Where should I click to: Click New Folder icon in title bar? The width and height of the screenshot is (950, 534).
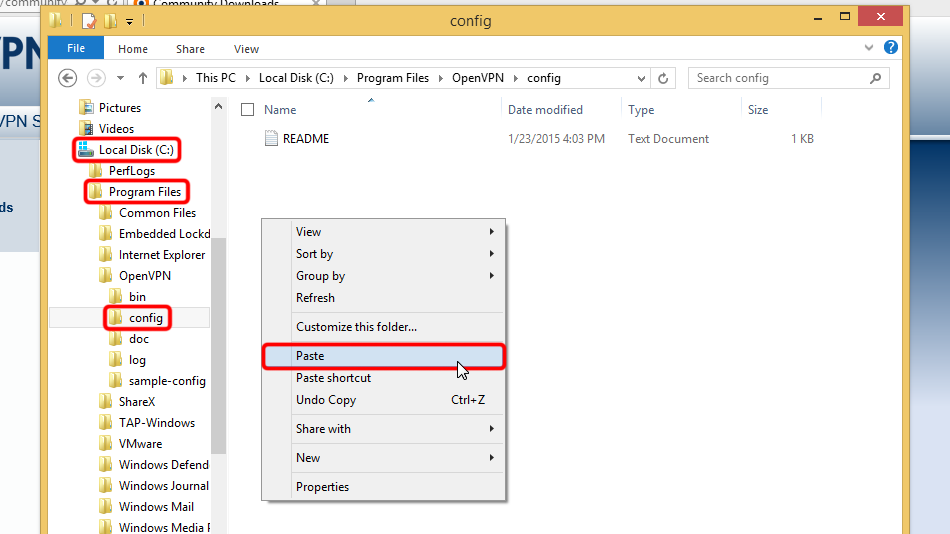click(x=110, y=21)
